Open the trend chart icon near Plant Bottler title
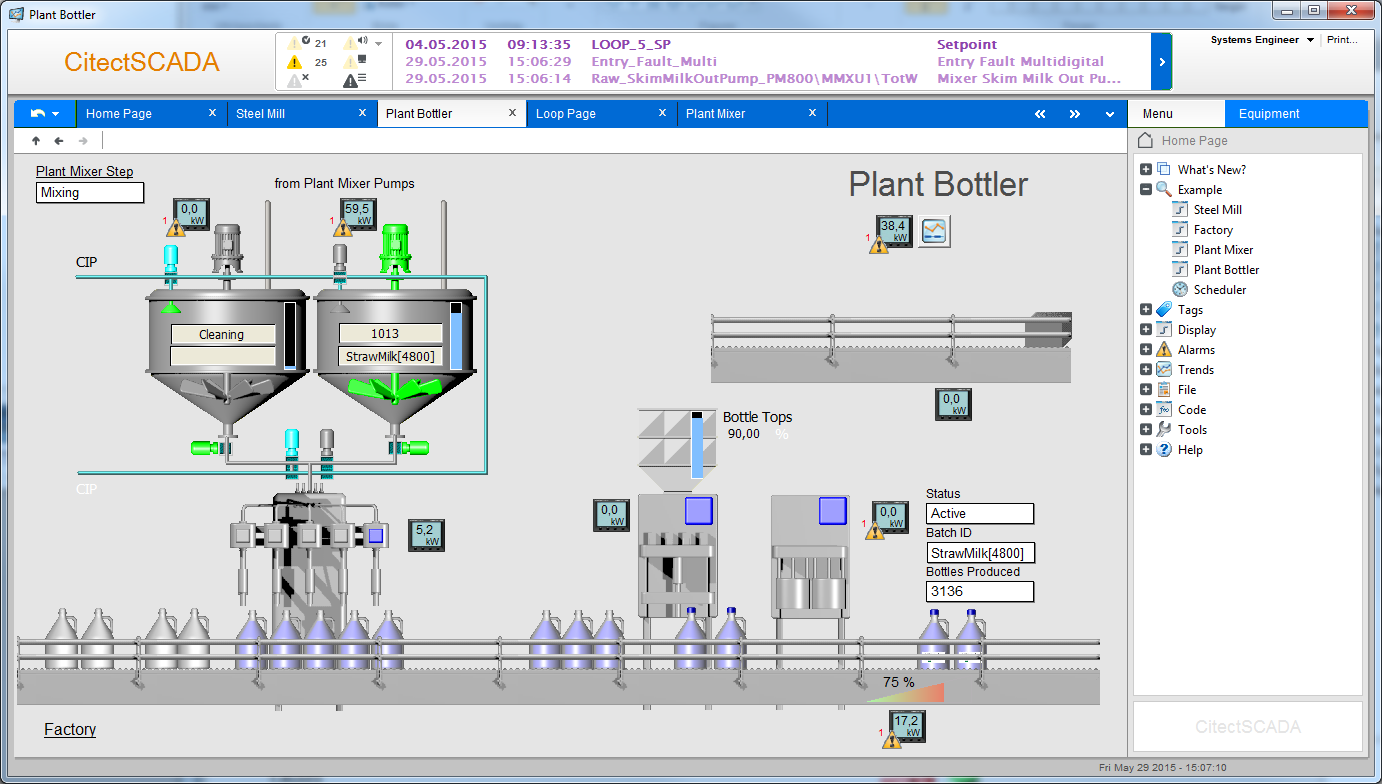 coord(935,231)
